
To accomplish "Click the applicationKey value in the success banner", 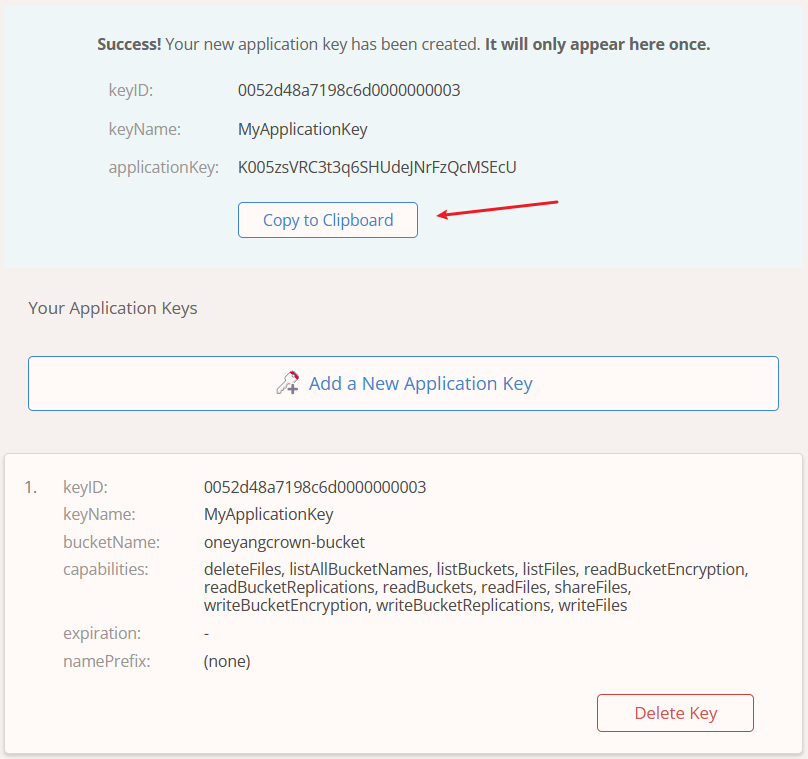I will point(377,167).
